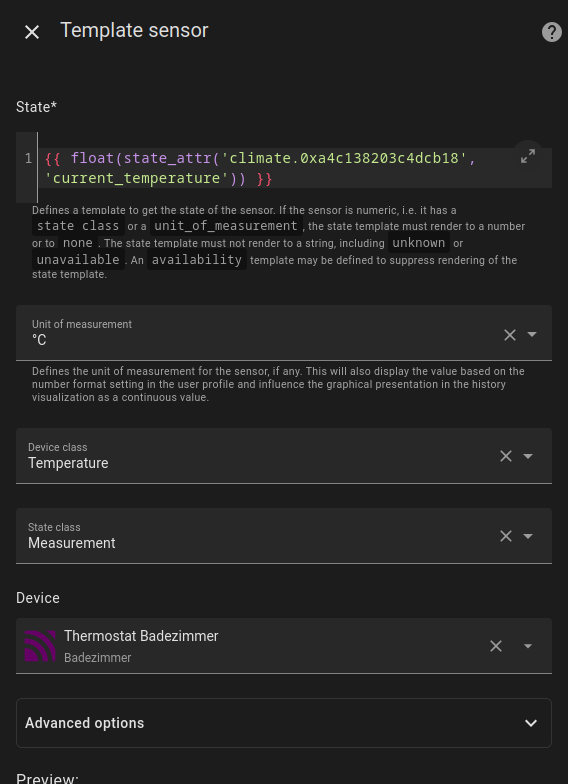Open the help question mark icon
568x784 pixels.
coord(552,32)
